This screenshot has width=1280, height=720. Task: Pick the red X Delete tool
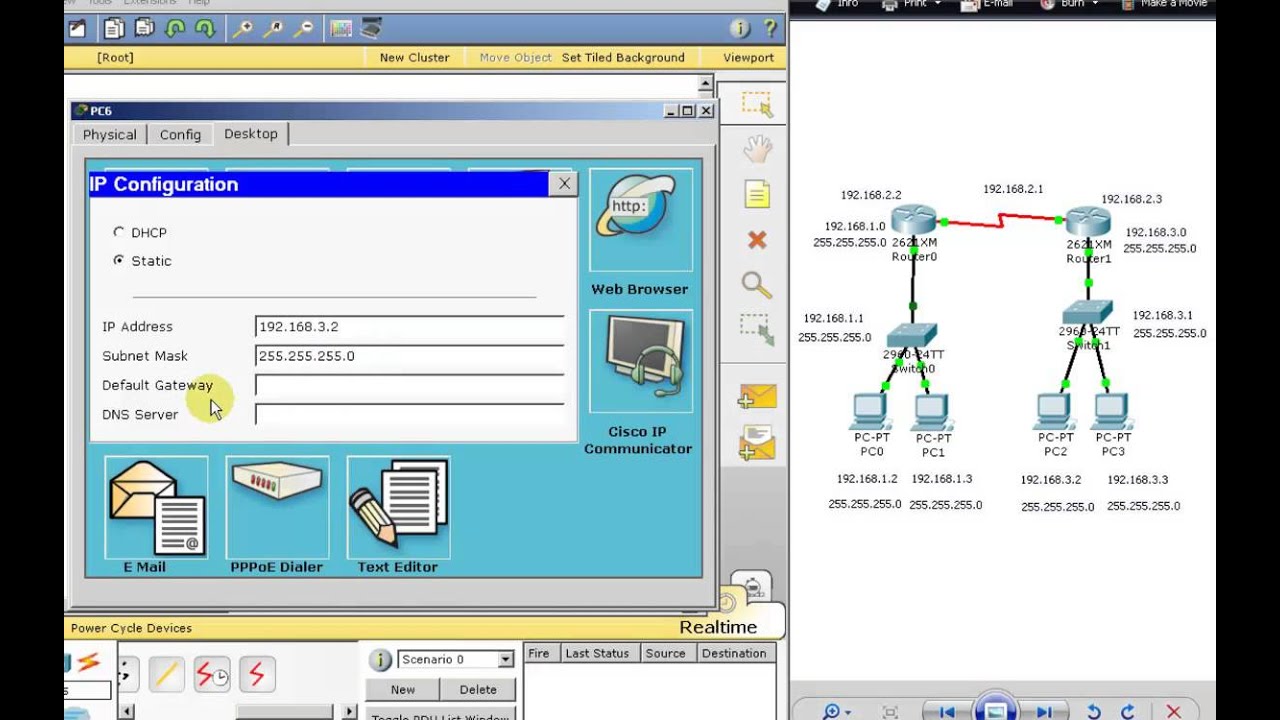coord(757,240)
